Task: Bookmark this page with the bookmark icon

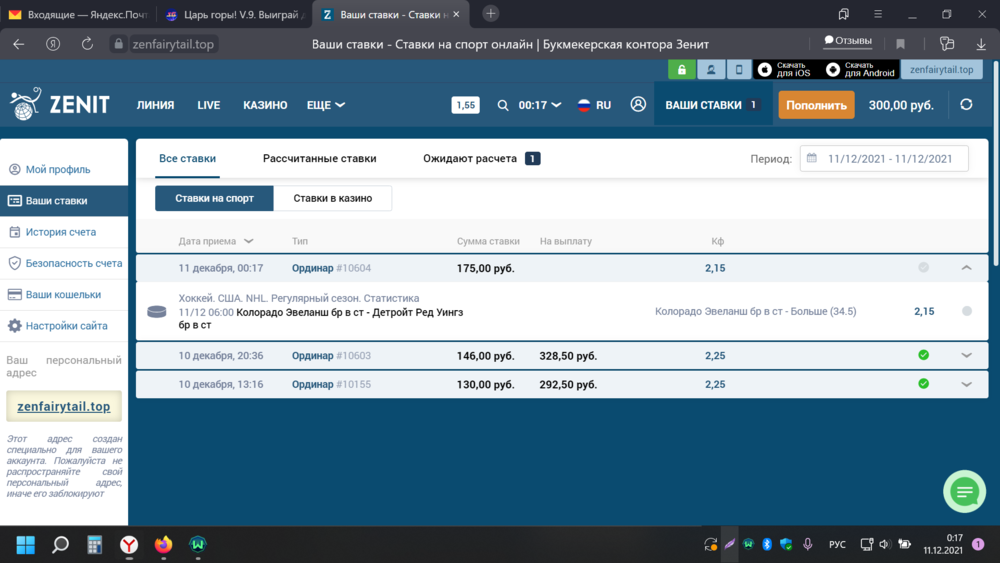Action: click(901, 44)
